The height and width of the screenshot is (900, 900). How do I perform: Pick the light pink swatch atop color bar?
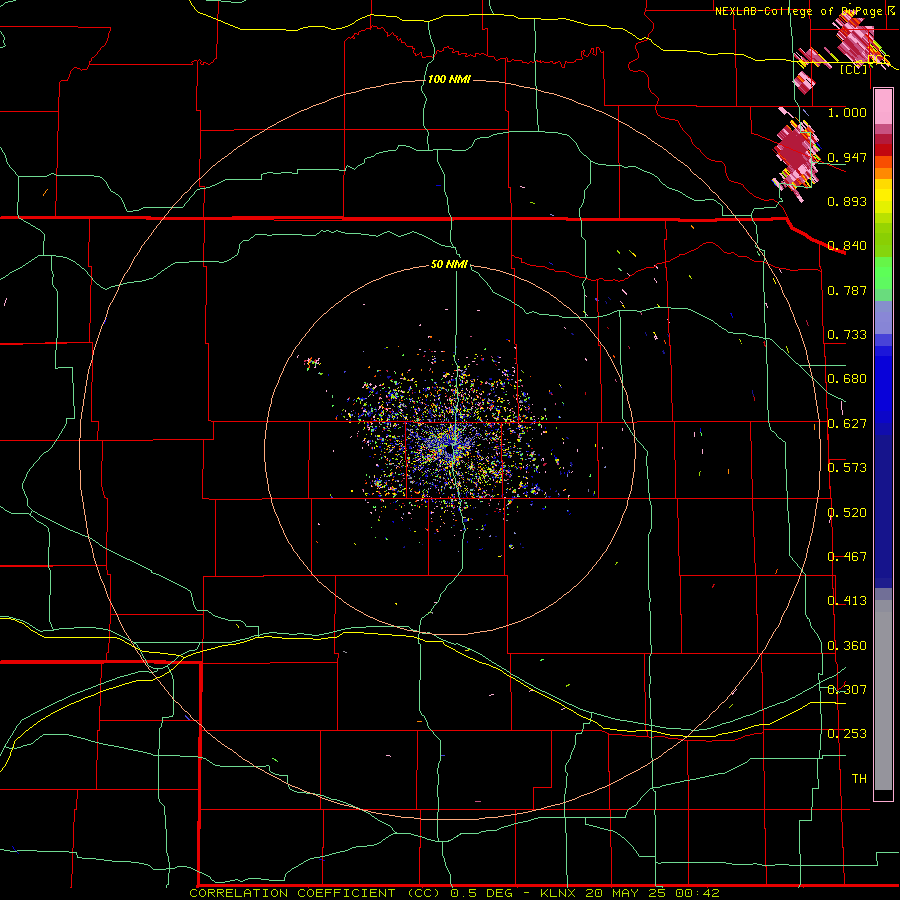point(883,107)
